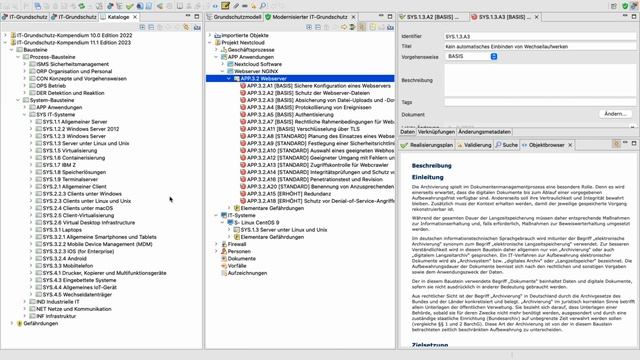This screenshot has width=640, height=360.
Task: Select APP.3.2.A15 [ERHÖHT] Redundanz
Action: click(289, 194)
